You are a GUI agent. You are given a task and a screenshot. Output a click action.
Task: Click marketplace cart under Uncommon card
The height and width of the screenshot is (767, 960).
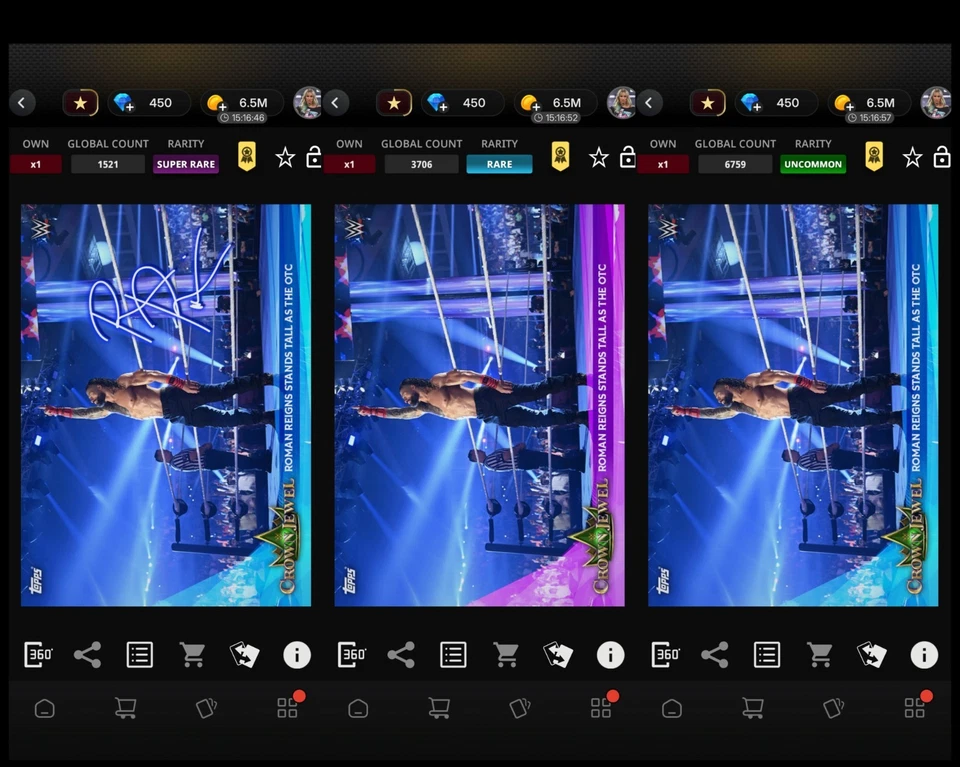point(819,654)
